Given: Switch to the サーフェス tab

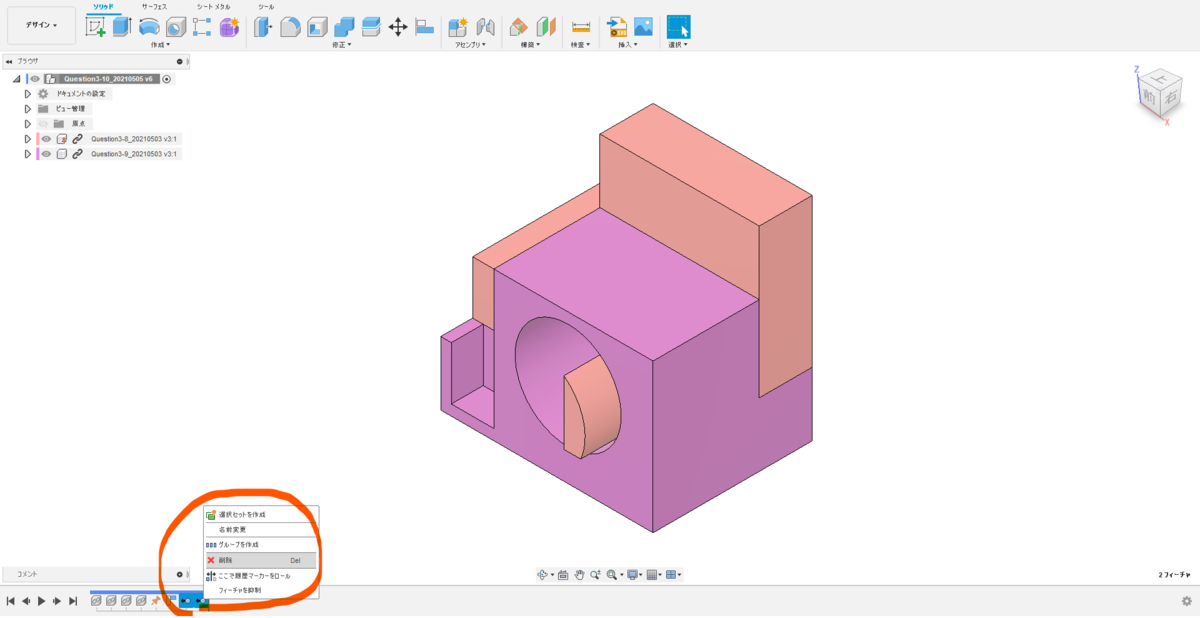Looking at the screenshot, I should pyautogui.click(x=154, y=6).
